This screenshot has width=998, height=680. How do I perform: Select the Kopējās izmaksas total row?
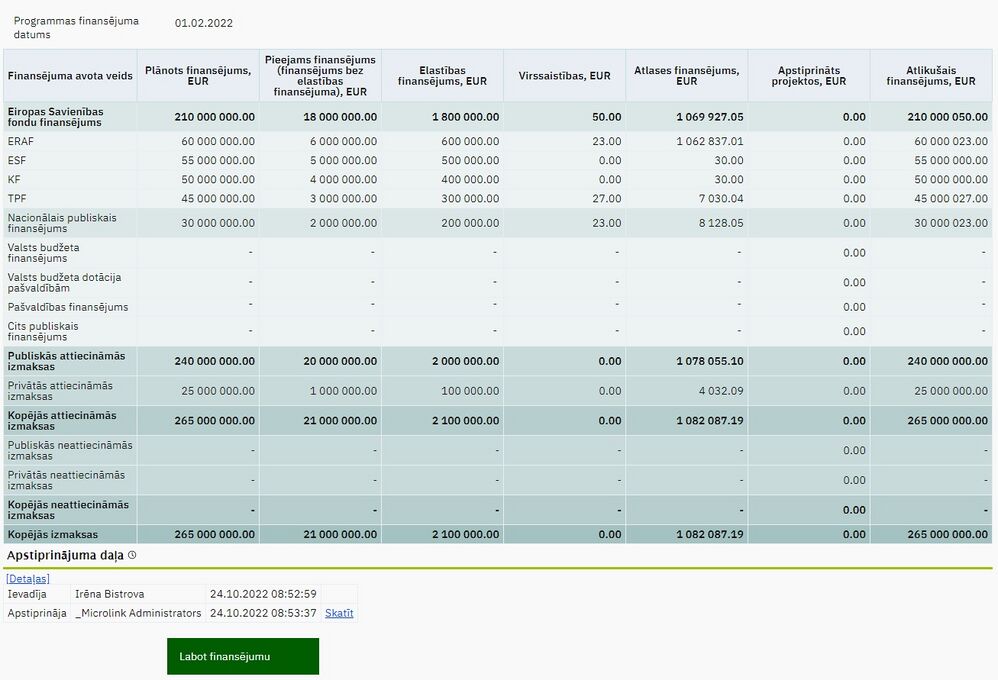point(498,535)
